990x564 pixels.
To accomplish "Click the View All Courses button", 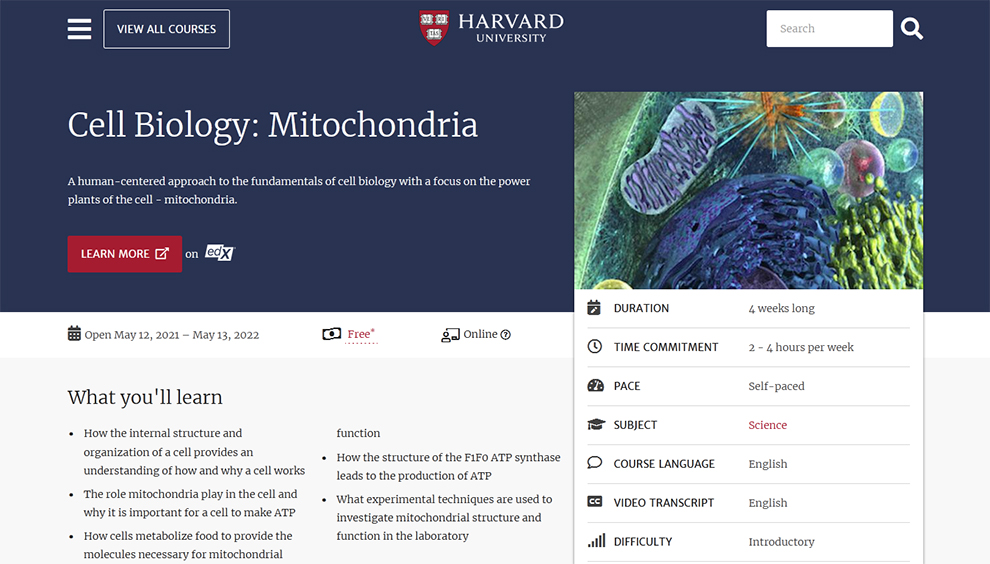I will click(167, 29).
